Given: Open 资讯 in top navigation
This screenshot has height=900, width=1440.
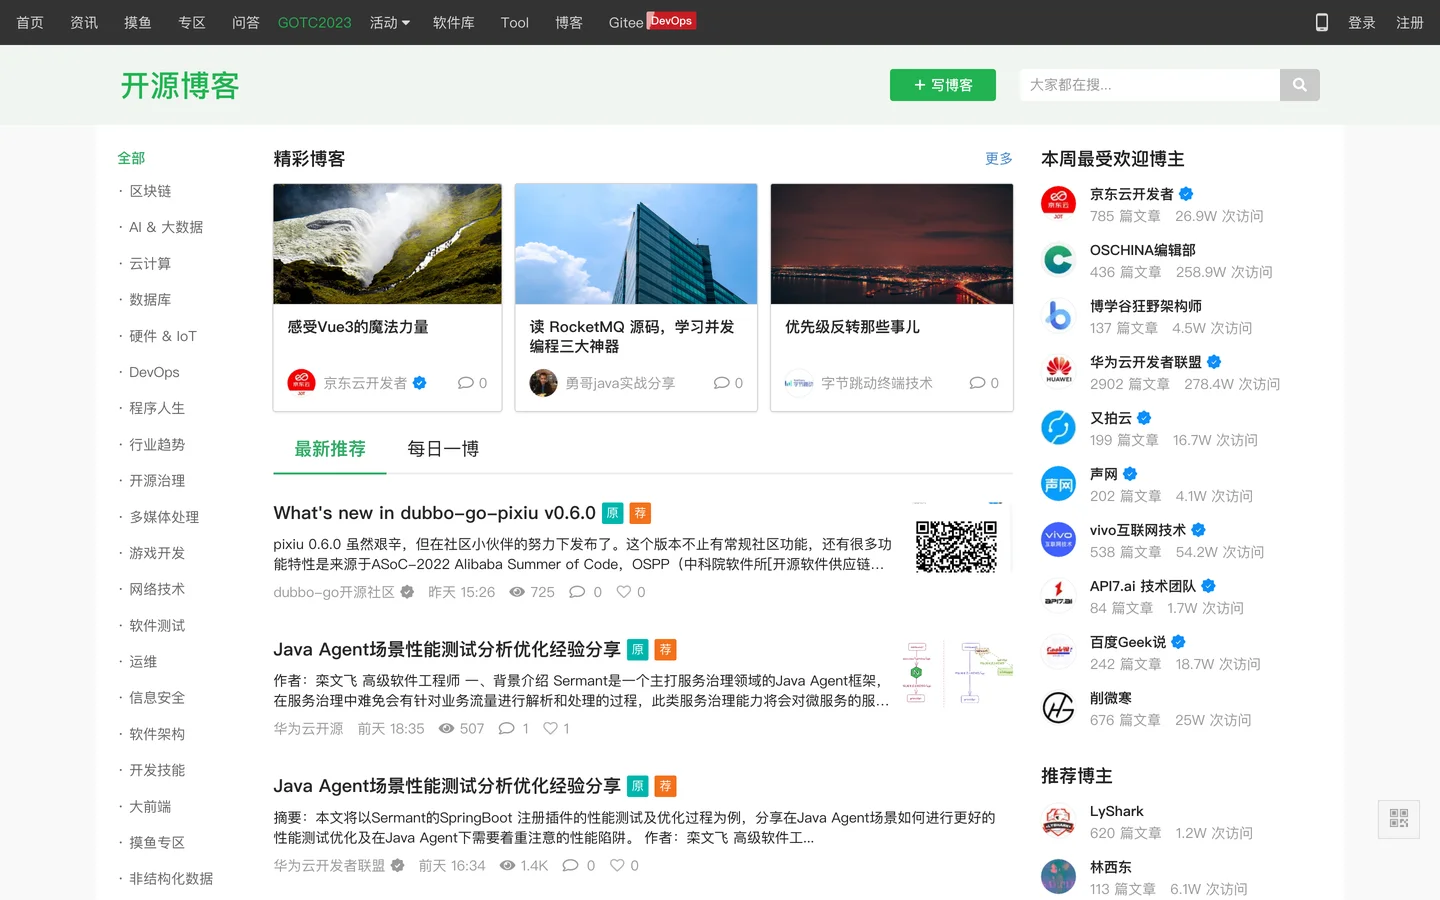Looking at the screenshot, I should tap(84, 22).
